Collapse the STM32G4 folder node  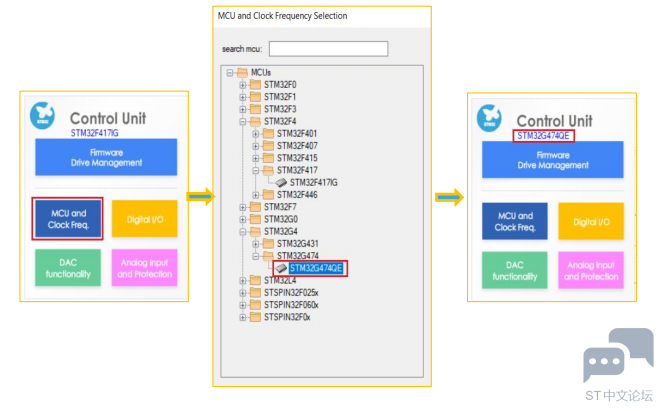click(243, 232)
